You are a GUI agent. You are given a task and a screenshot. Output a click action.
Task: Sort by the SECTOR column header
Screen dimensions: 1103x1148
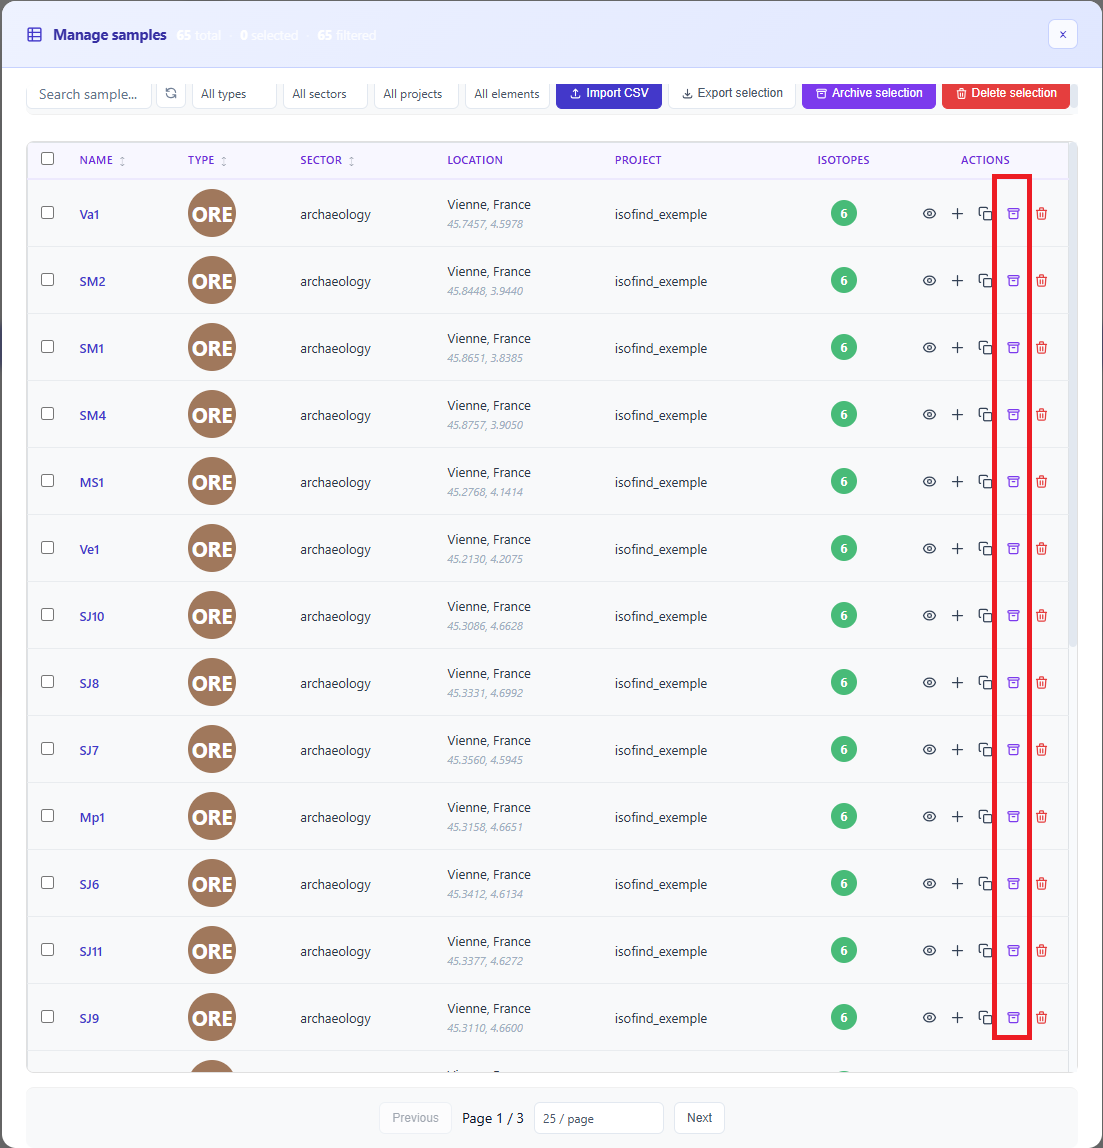[x=329, y=160]
